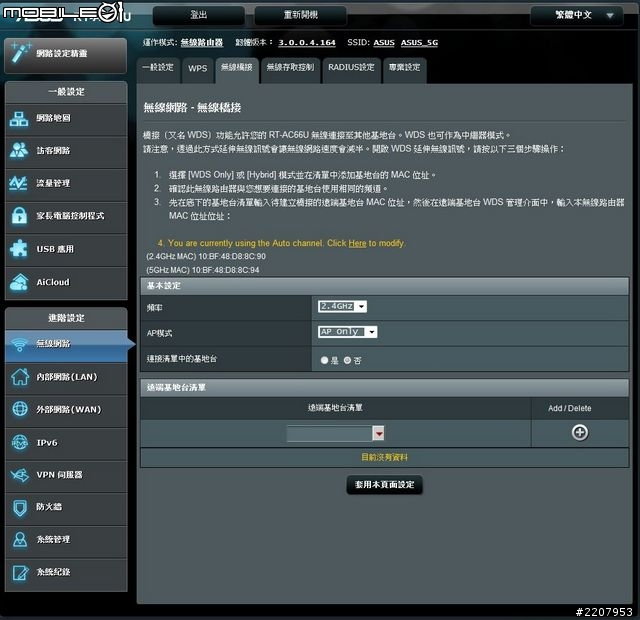
Task: Open 流量管理 traffic manager icon
Action: (19, 183)
